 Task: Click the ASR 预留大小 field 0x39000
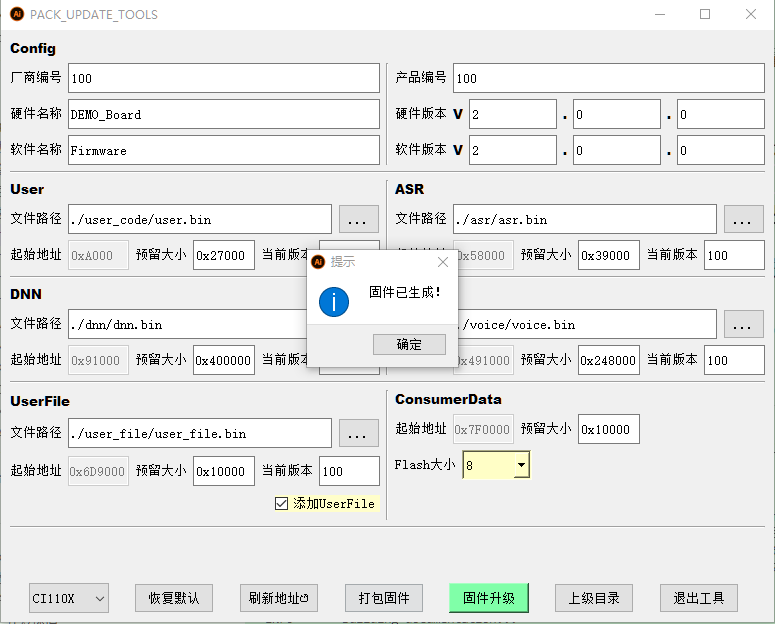(609, 255)
